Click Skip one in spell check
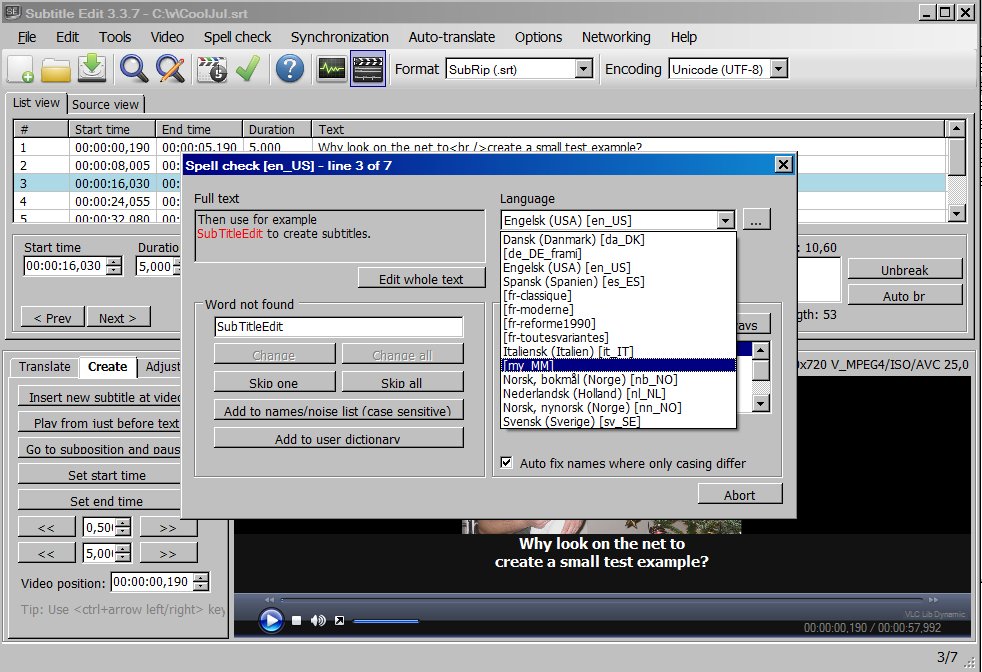This screenshot has height=672, width=982. 274,383
